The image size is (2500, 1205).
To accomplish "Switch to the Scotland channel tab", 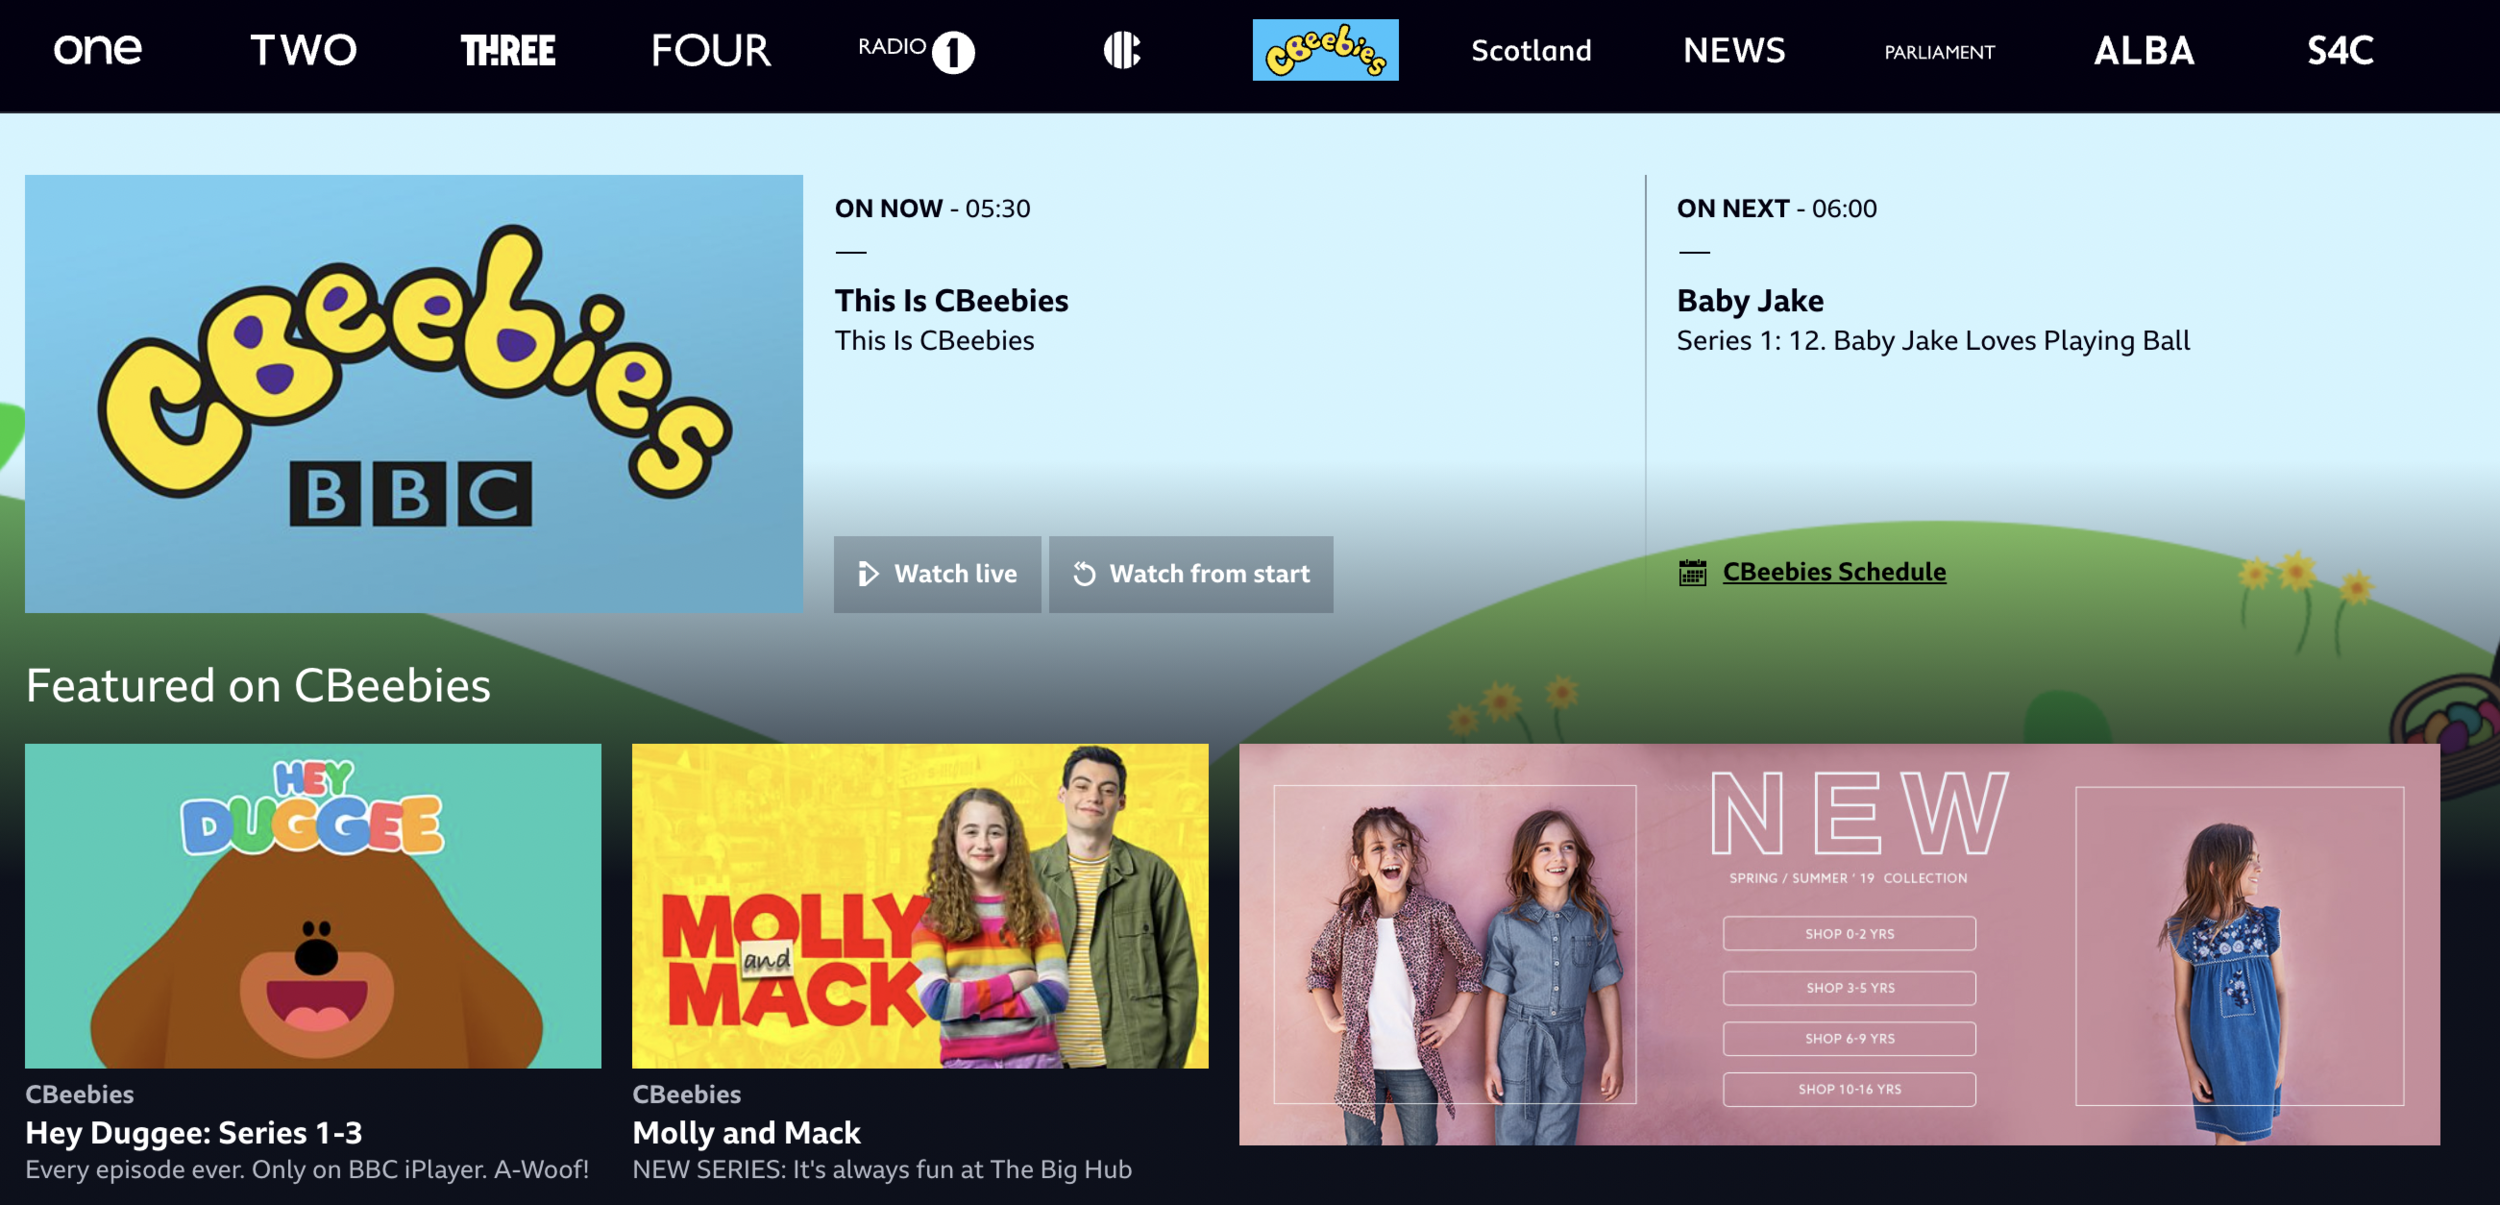I will click(x=1531, y=50).
